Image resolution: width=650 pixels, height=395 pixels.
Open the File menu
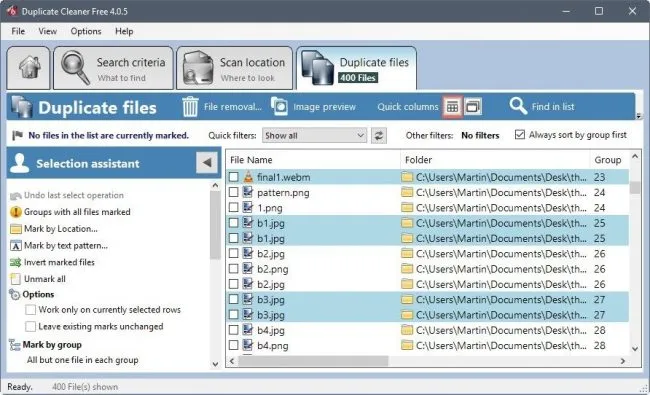pyautogui.click(x=18, y=31)
